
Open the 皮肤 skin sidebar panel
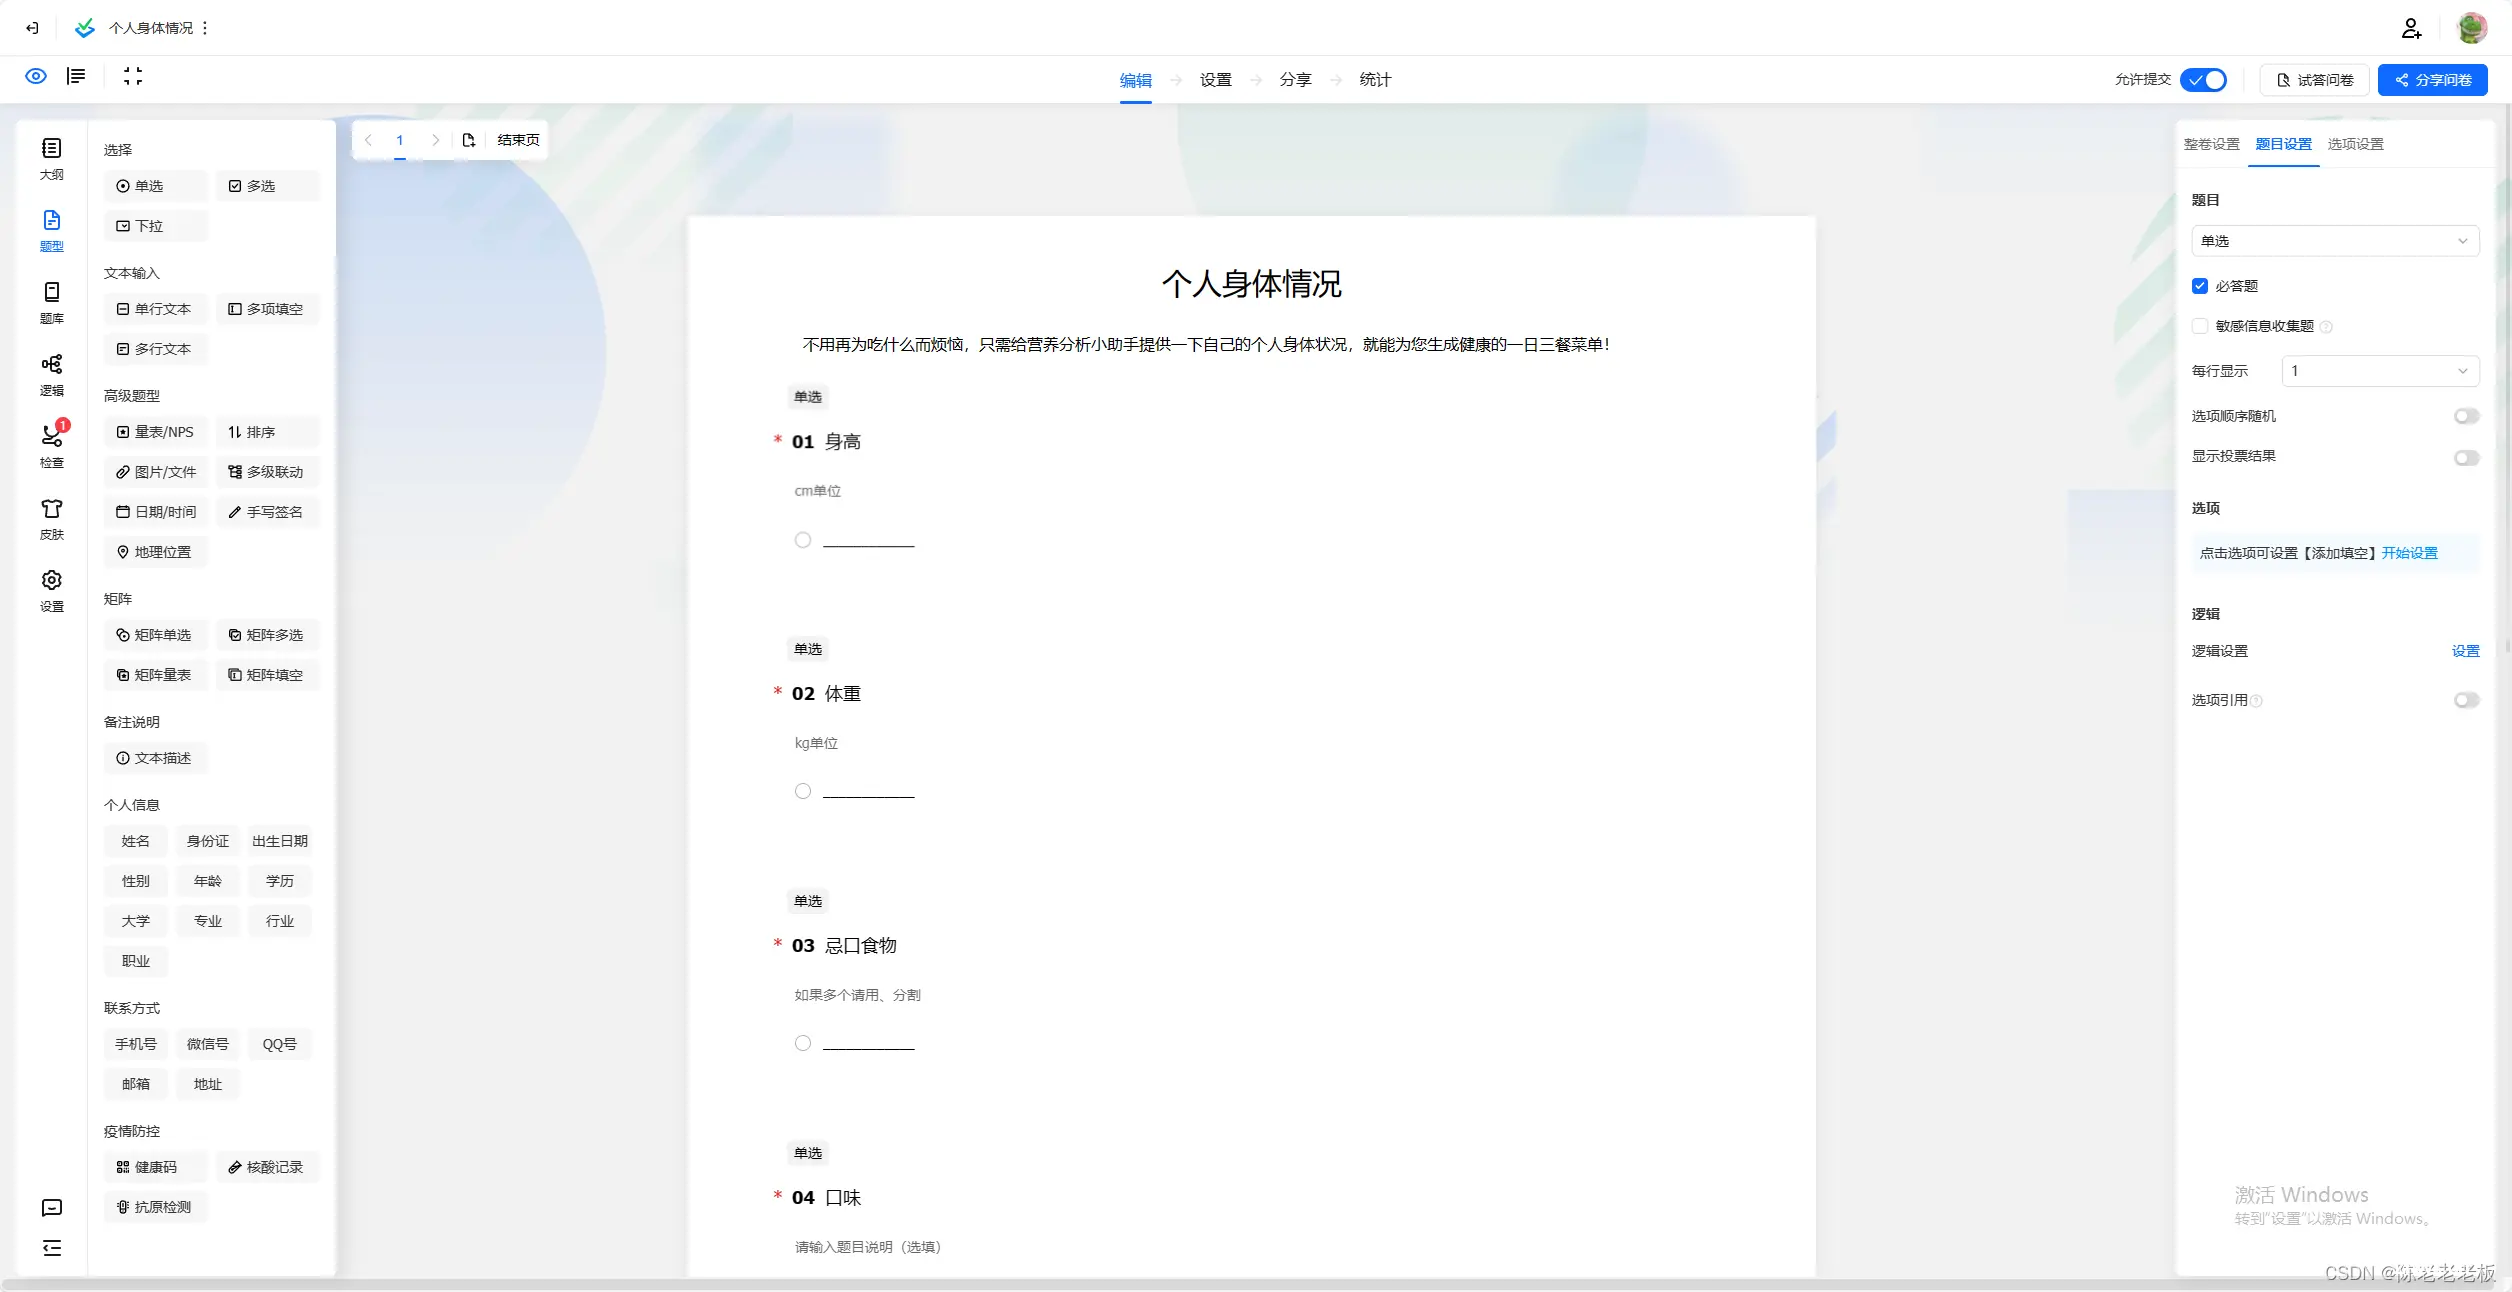(x=52, y=519)
